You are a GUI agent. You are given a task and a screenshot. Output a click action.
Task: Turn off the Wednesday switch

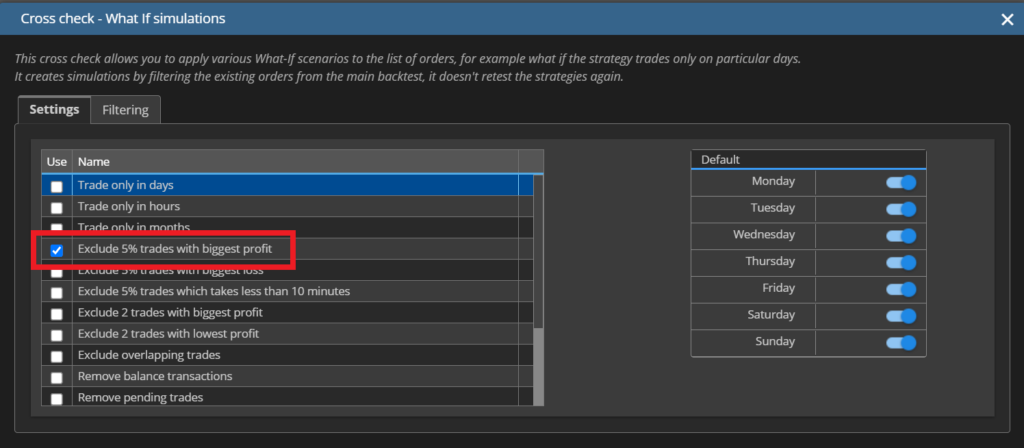coord(901,236)
